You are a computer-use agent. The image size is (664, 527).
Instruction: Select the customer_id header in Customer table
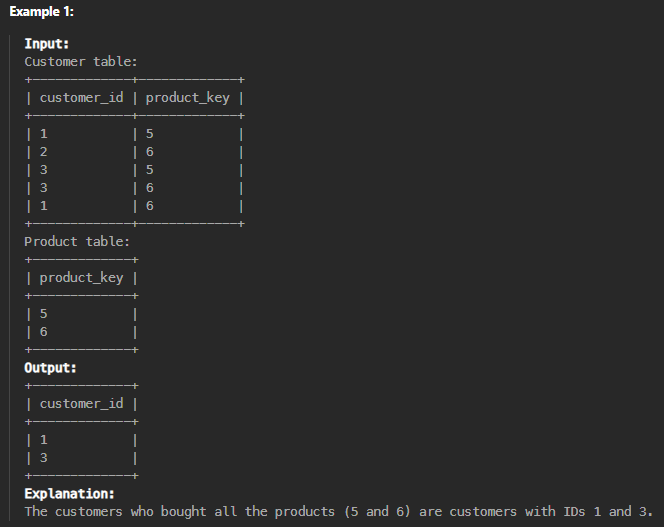pos(81,98)
